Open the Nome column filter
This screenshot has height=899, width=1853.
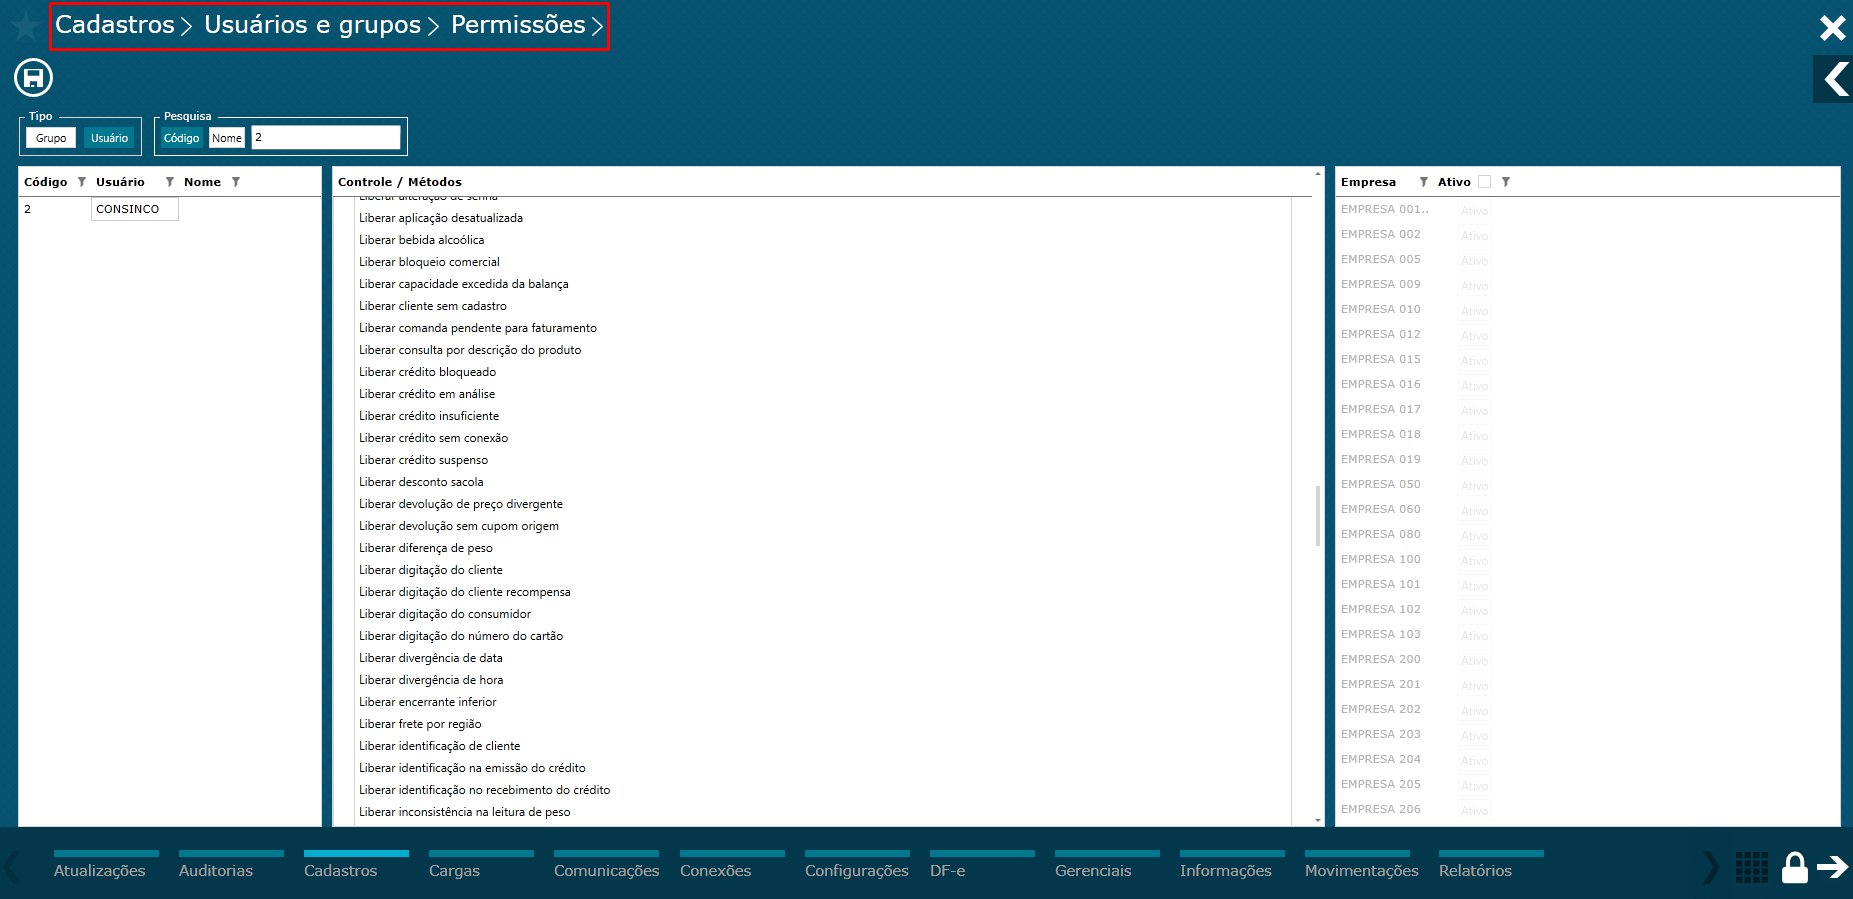pyautogui.click(x=236, y=182)
